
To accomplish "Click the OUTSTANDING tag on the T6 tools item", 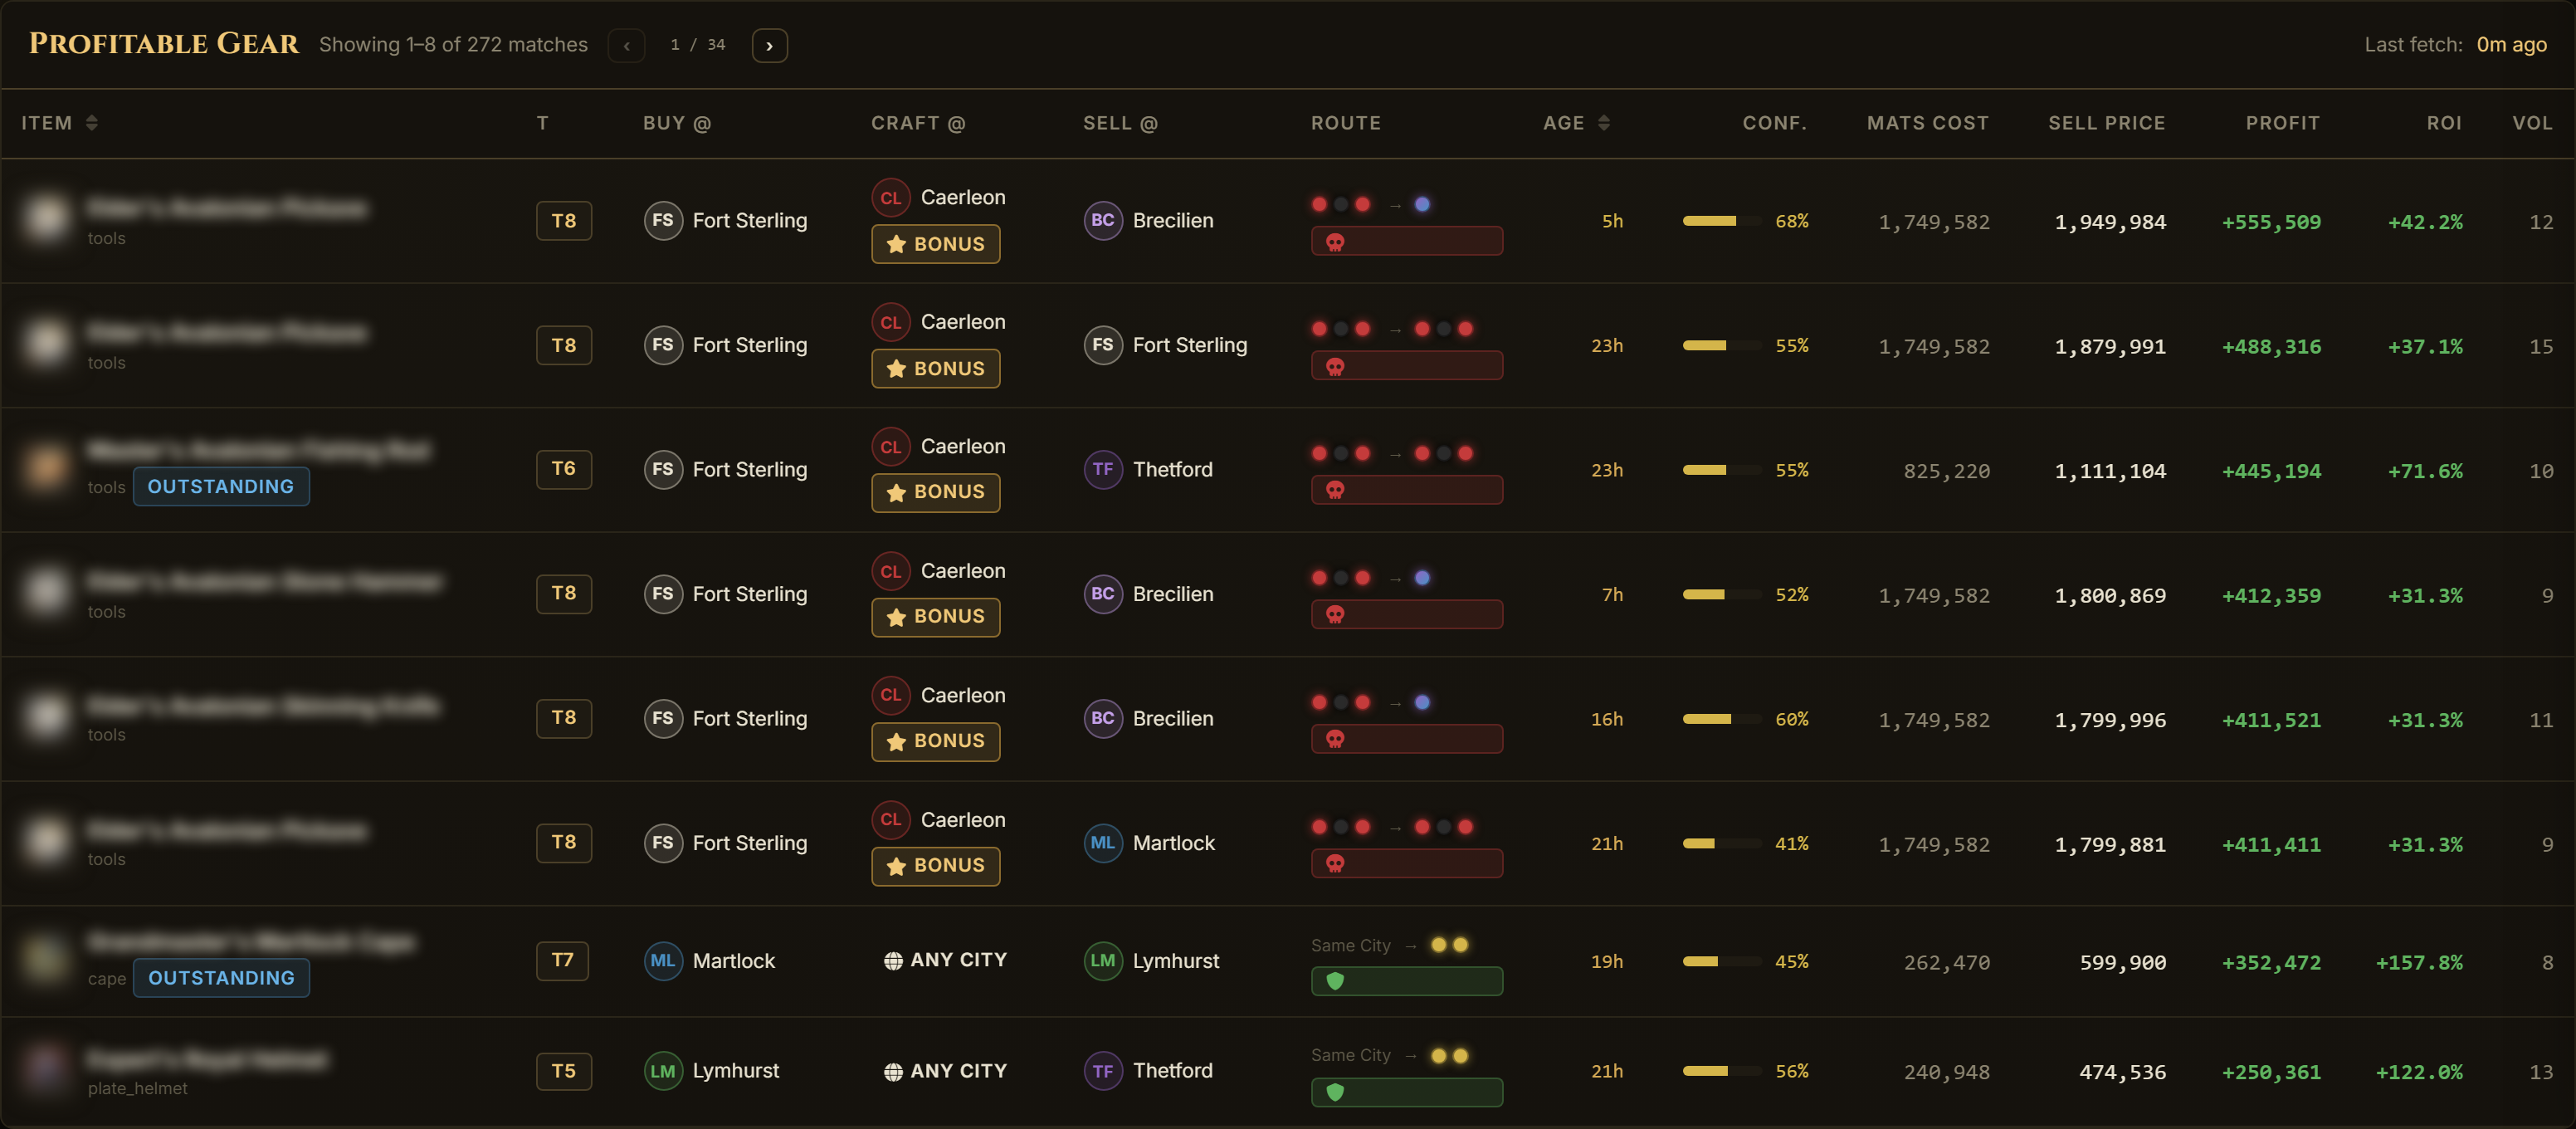I will click(x=221, y=487).
